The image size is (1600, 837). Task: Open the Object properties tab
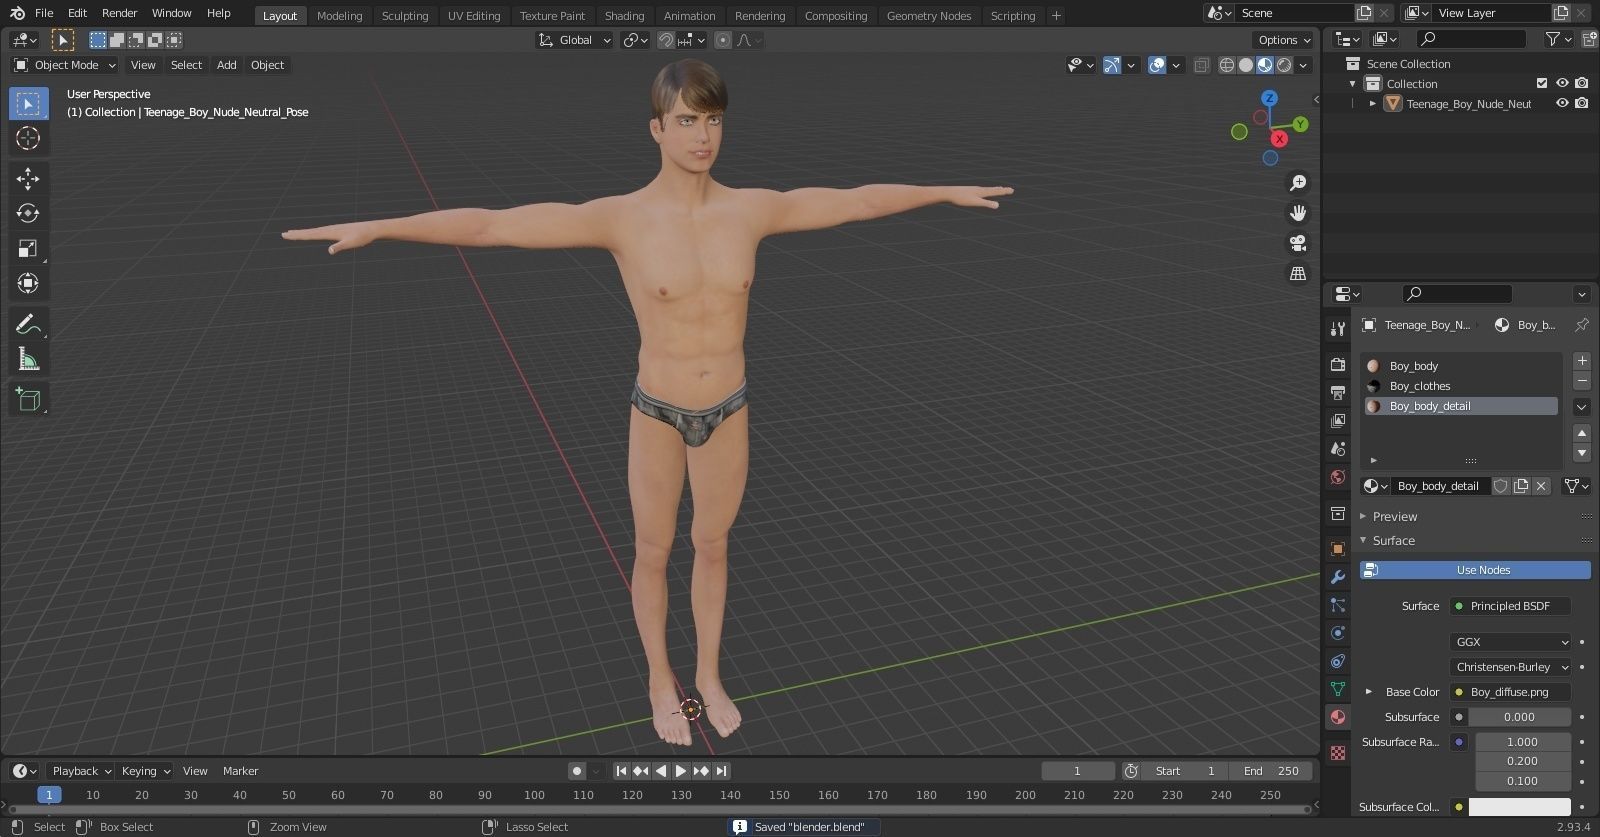[x=1338, y=549]
